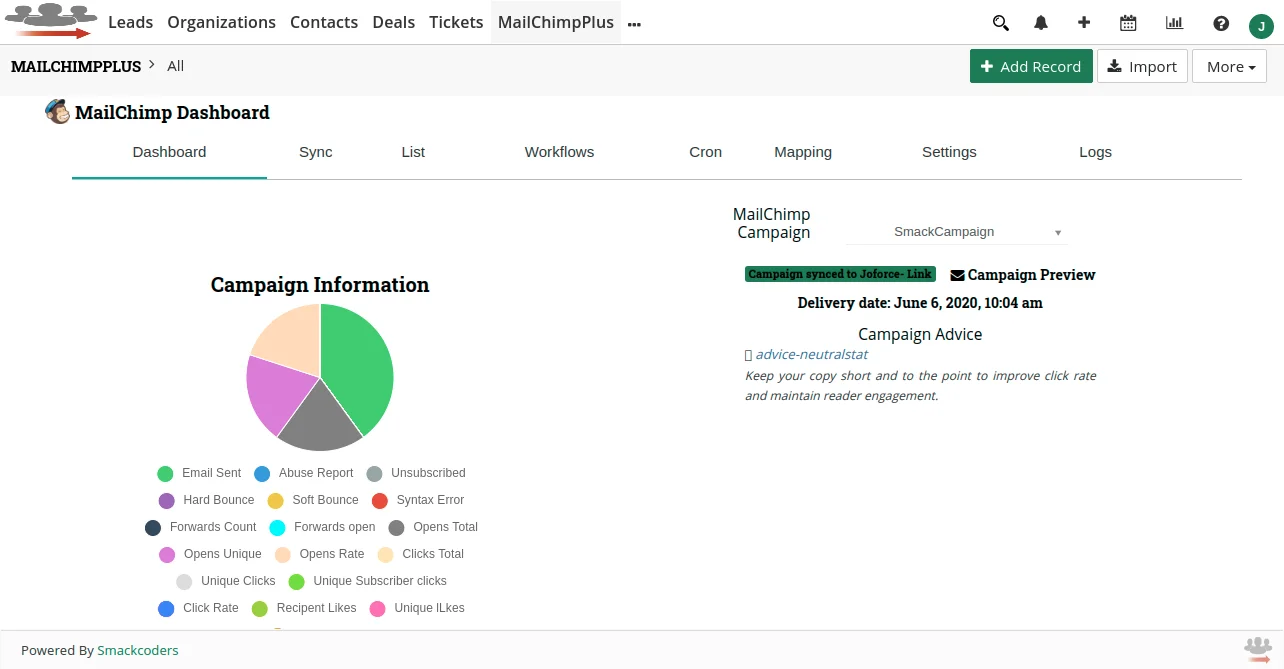The height and width of the screenshot is (669, 1284).
Task: Click the reports bar-chart icon
Action: pyautogui.click(x=1173, y=22)
